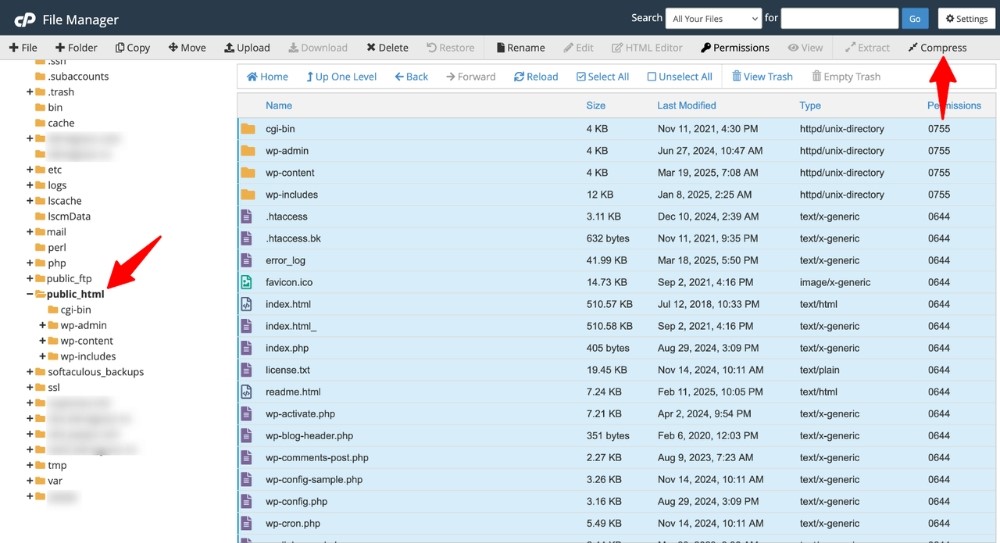Select cgi-bin under public_html in tree
This screenshot has height=543, width=1000.
[75, 310]
